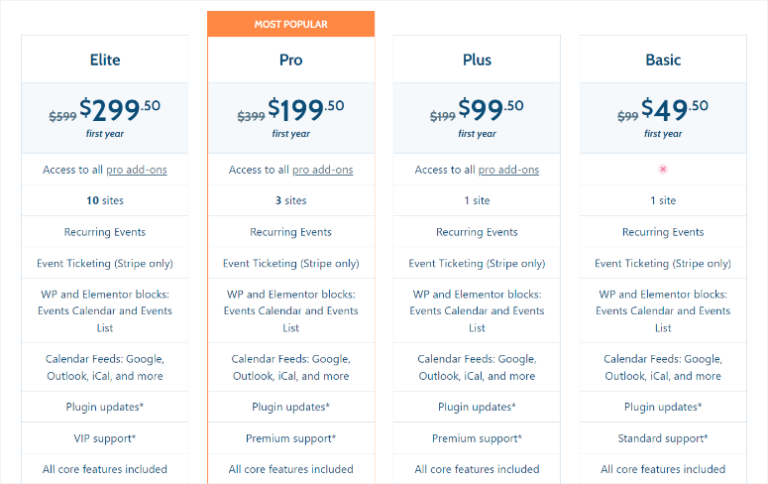Viewport: 768px width, 484px height.
Task: Click the Basic $49.50 price
Action: [674, 108]
